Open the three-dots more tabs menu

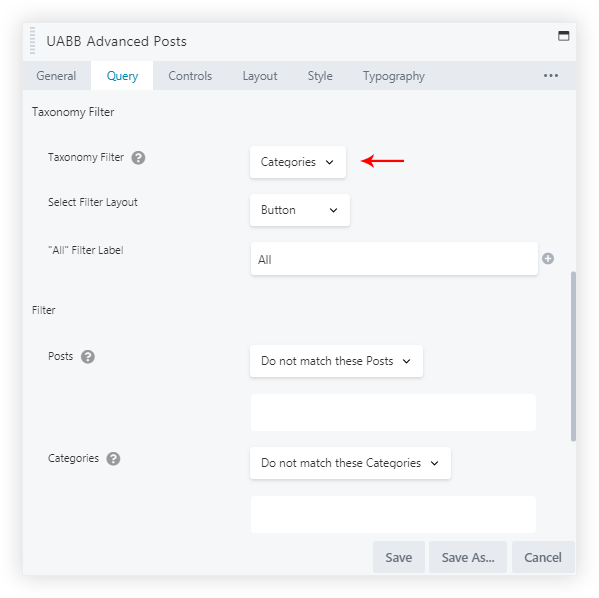[551, 76]
